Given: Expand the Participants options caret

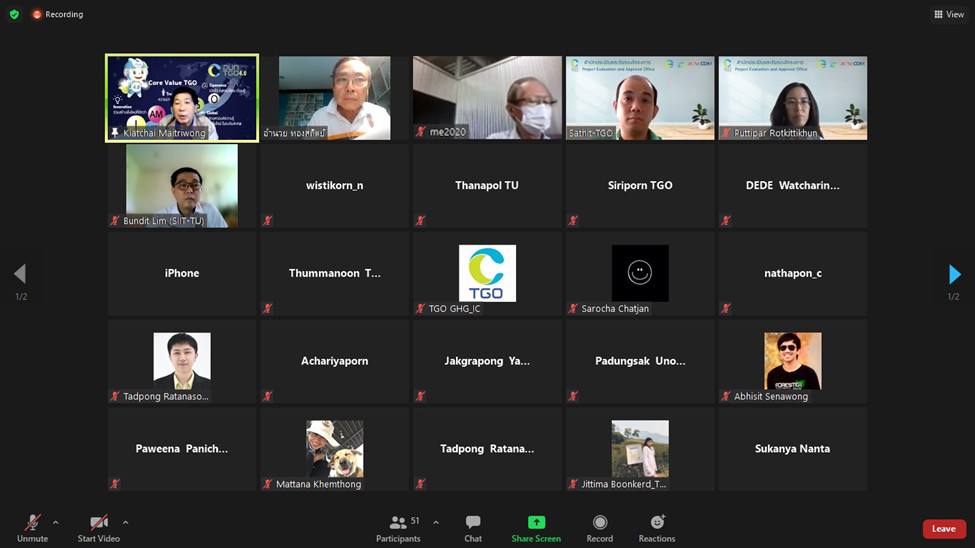Looking at the screenshot, I should coord(436,522).
